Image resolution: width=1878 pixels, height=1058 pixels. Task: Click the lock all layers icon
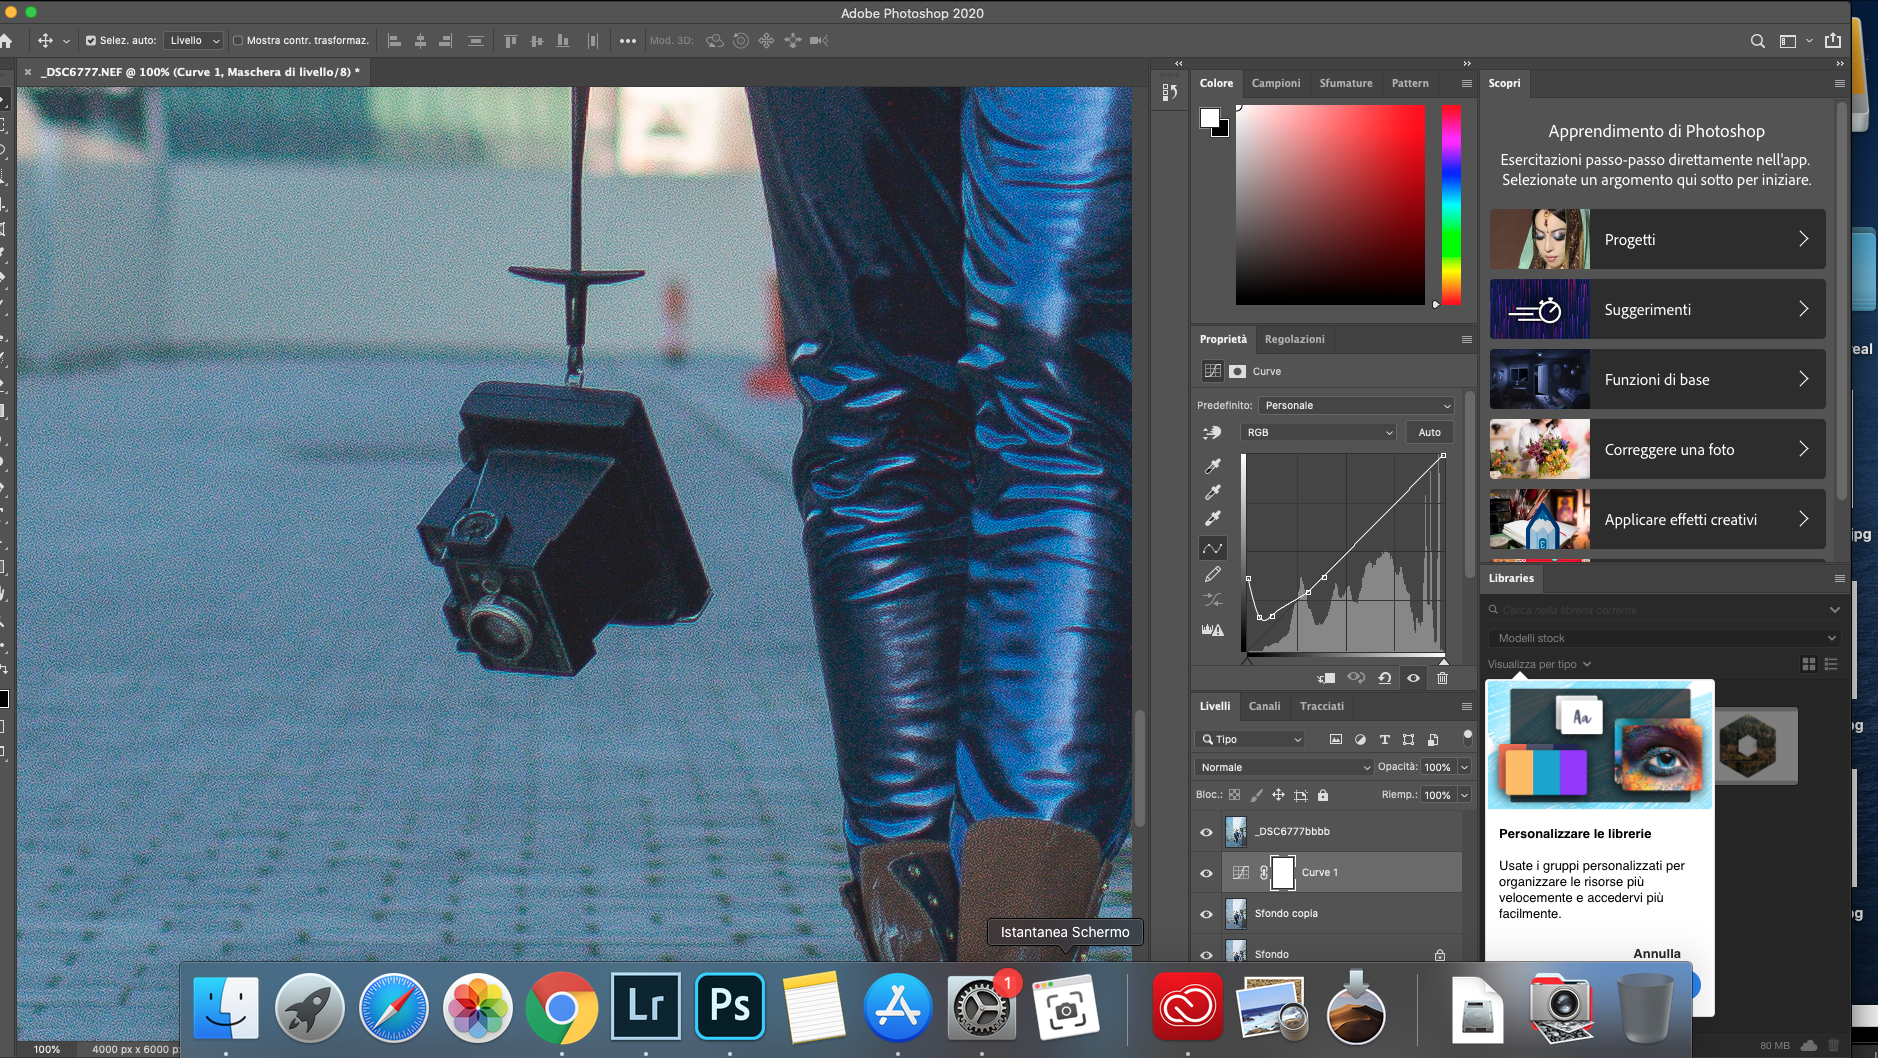(1323, 795)
